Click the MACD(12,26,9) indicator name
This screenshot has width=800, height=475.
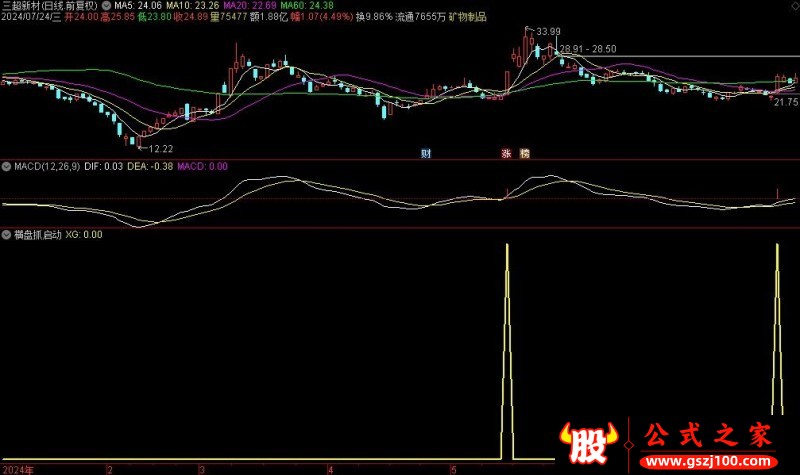(x=47, y=166)
